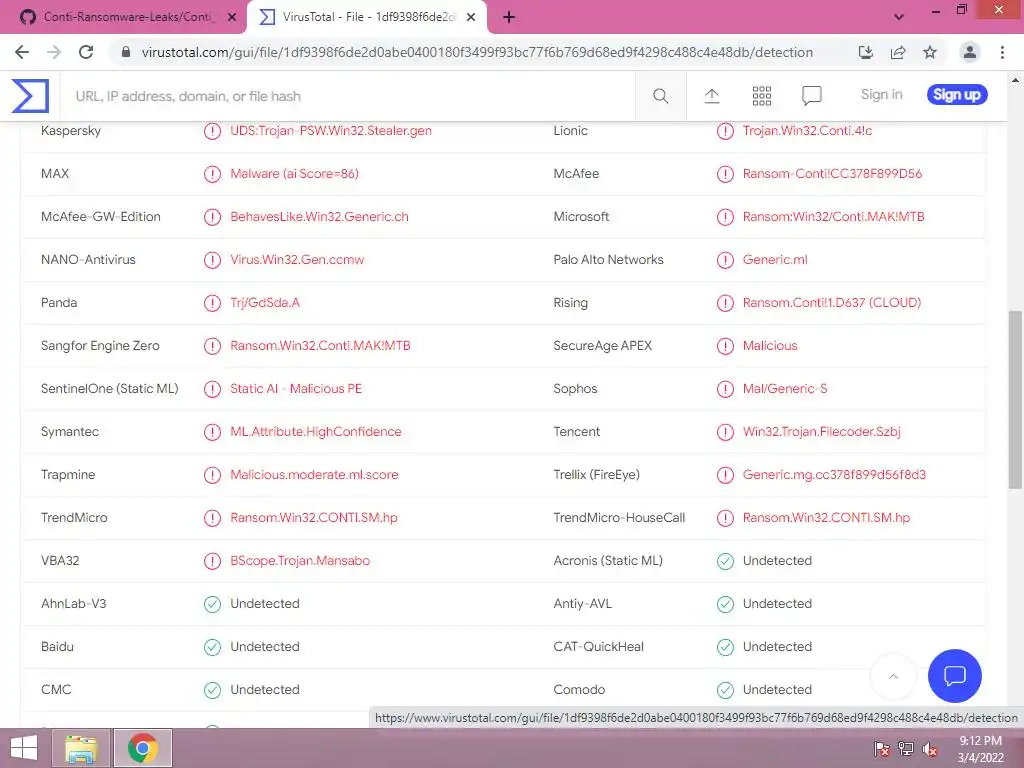
Task: Click the Chrome taskbar icon
Action: [143, 748]
